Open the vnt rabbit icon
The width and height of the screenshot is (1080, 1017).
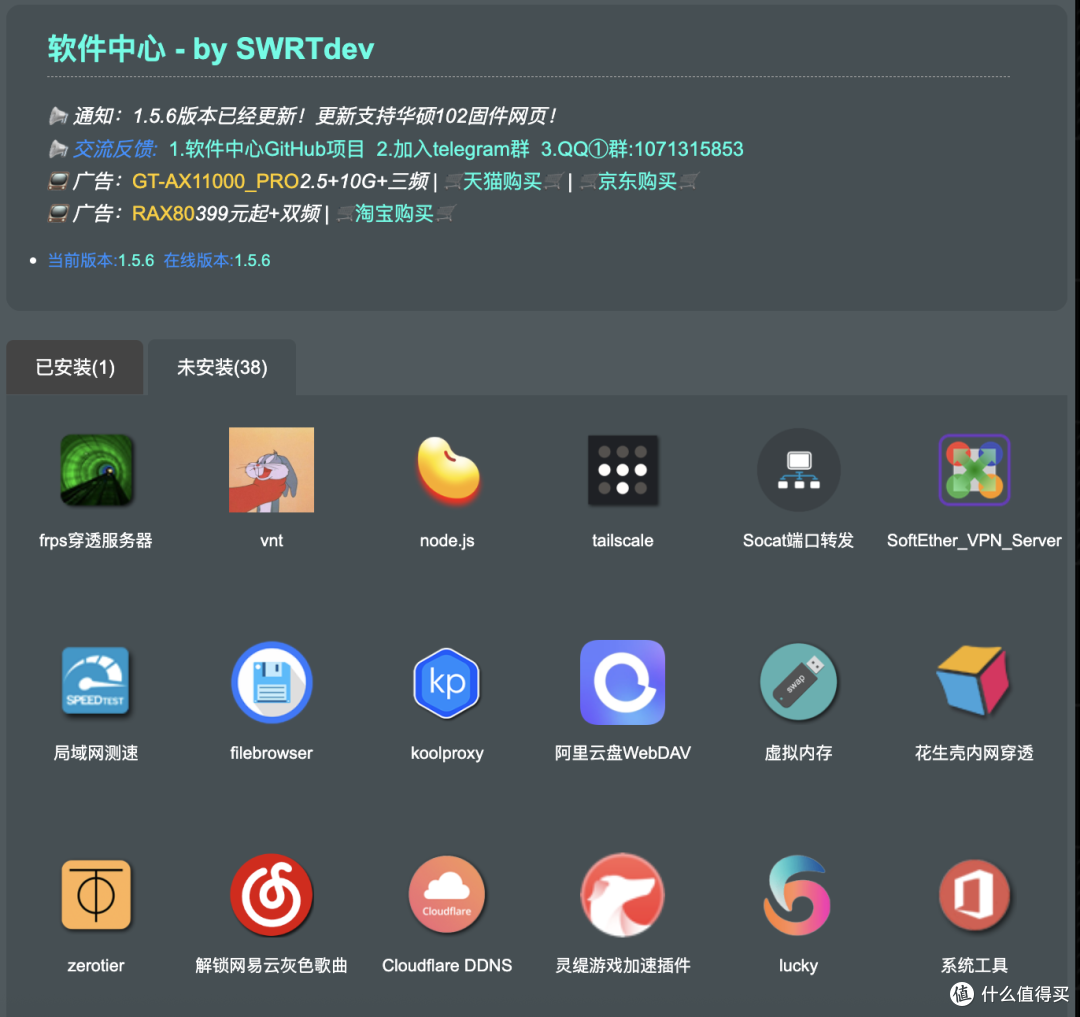click(271, 470)
